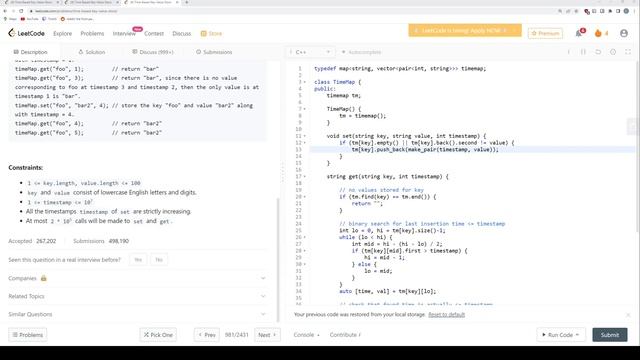Submit the solution

(x=610, y=335)
